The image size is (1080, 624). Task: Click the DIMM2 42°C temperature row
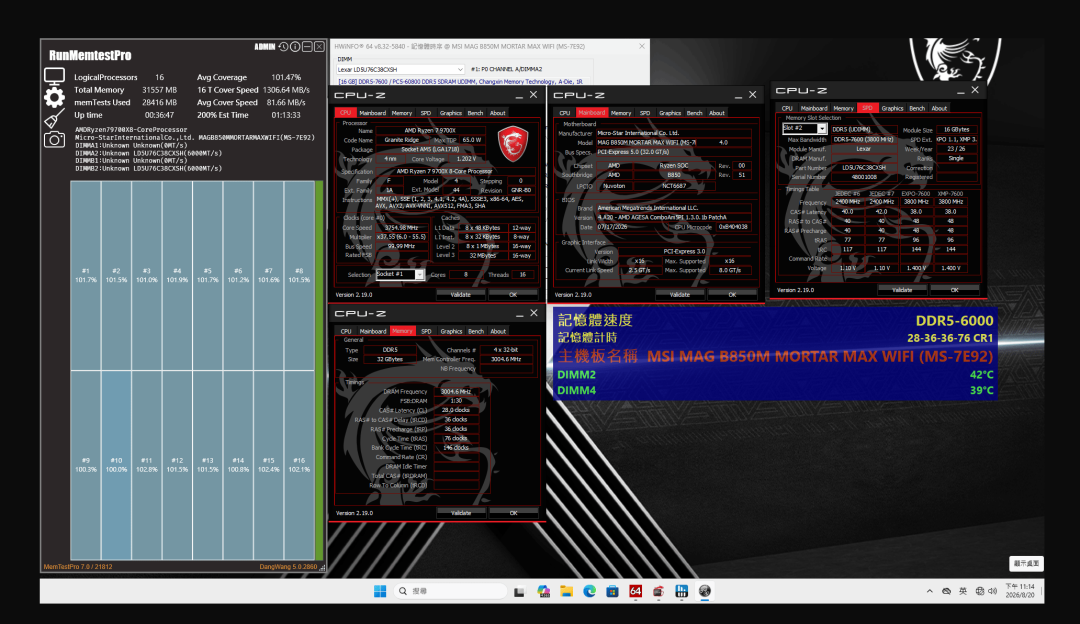(775, 375)
